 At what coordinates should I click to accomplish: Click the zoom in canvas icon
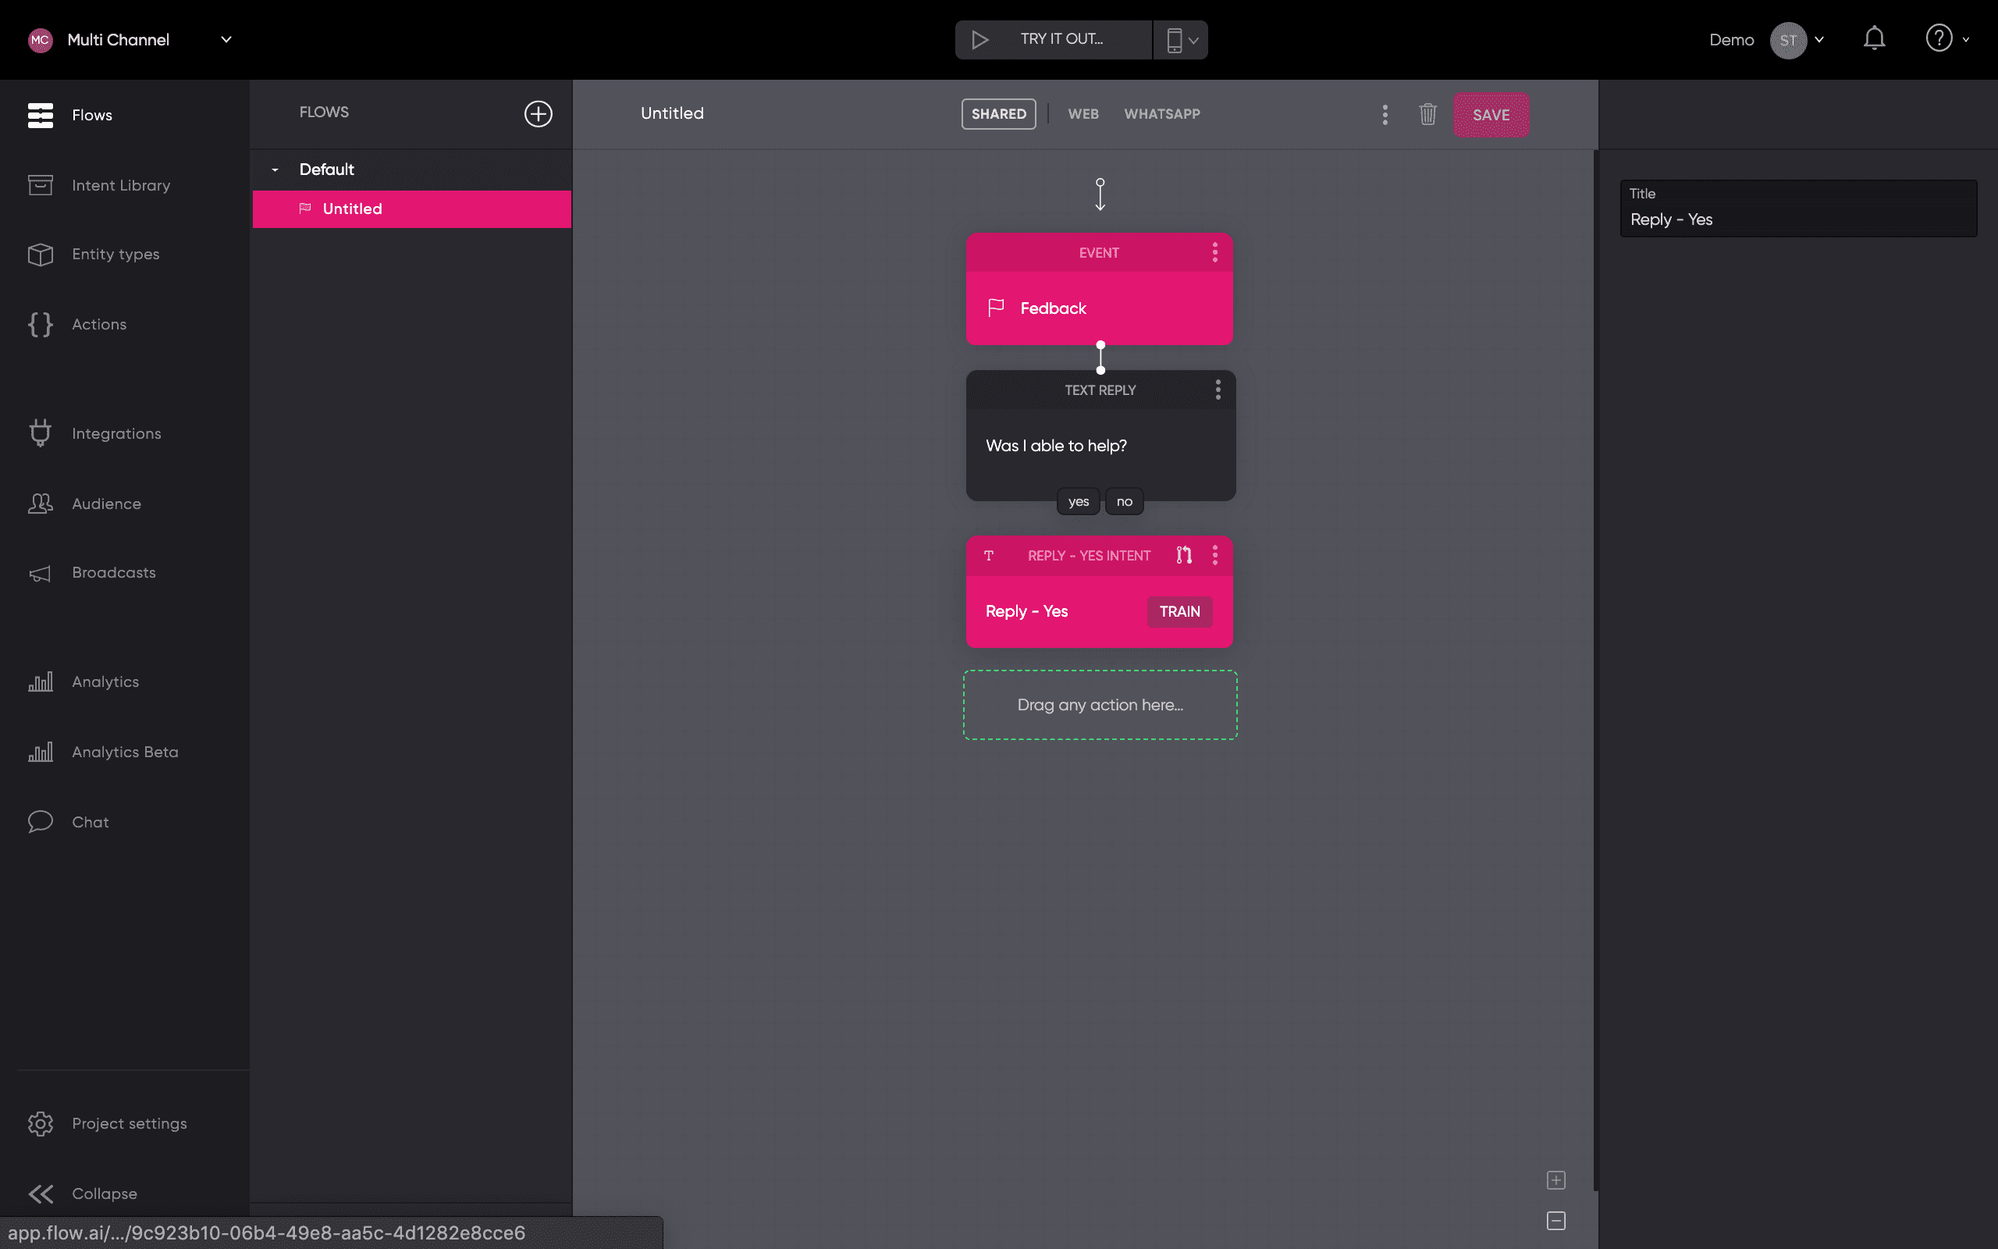[1556, 1180]
